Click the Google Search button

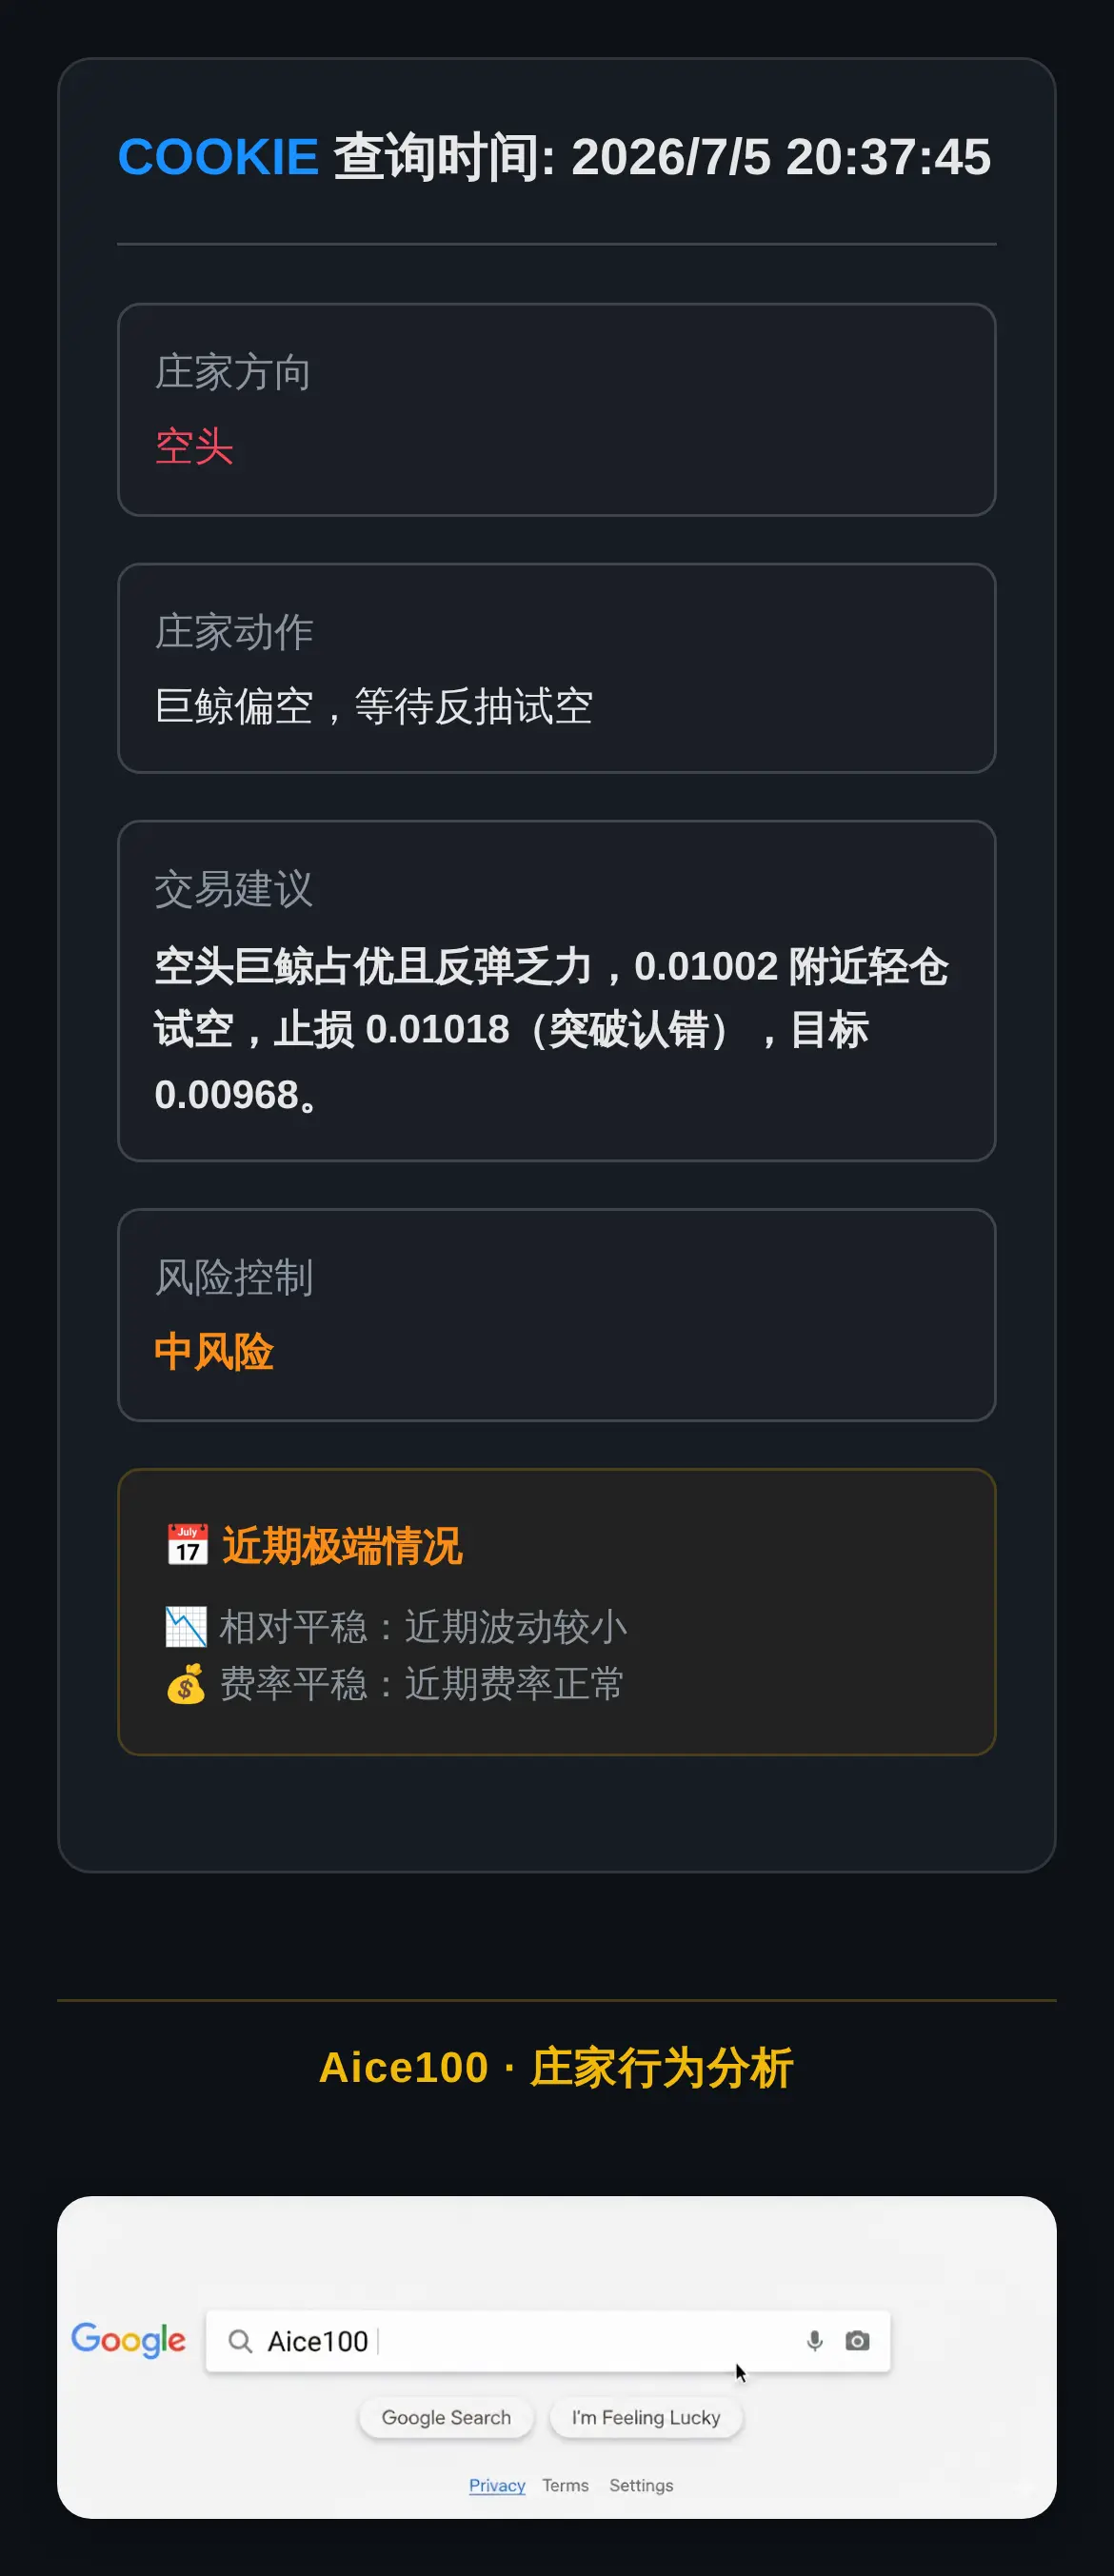446,2417
